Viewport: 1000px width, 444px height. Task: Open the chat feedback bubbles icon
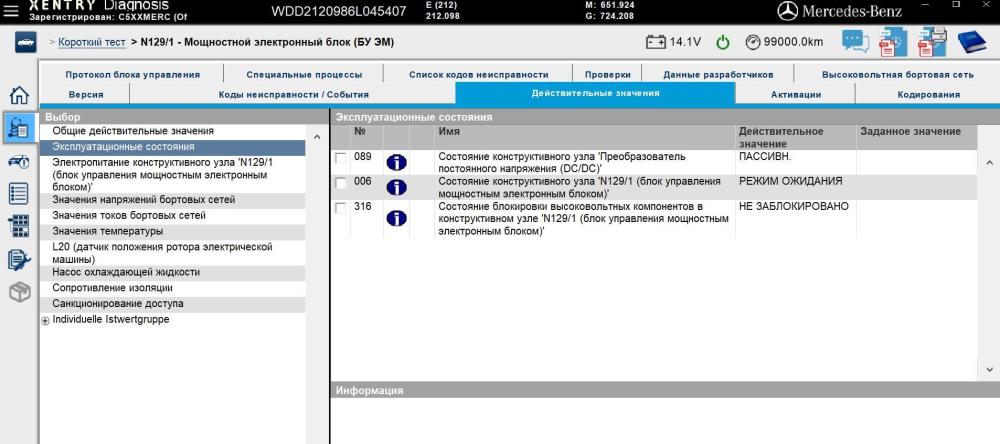855,41
